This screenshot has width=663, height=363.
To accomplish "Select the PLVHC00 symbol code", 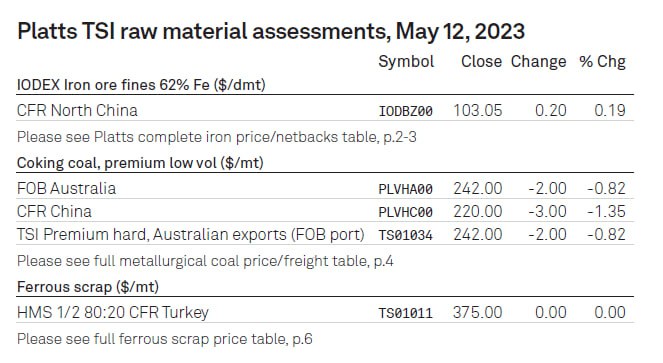I will click(x=405, y=212).
